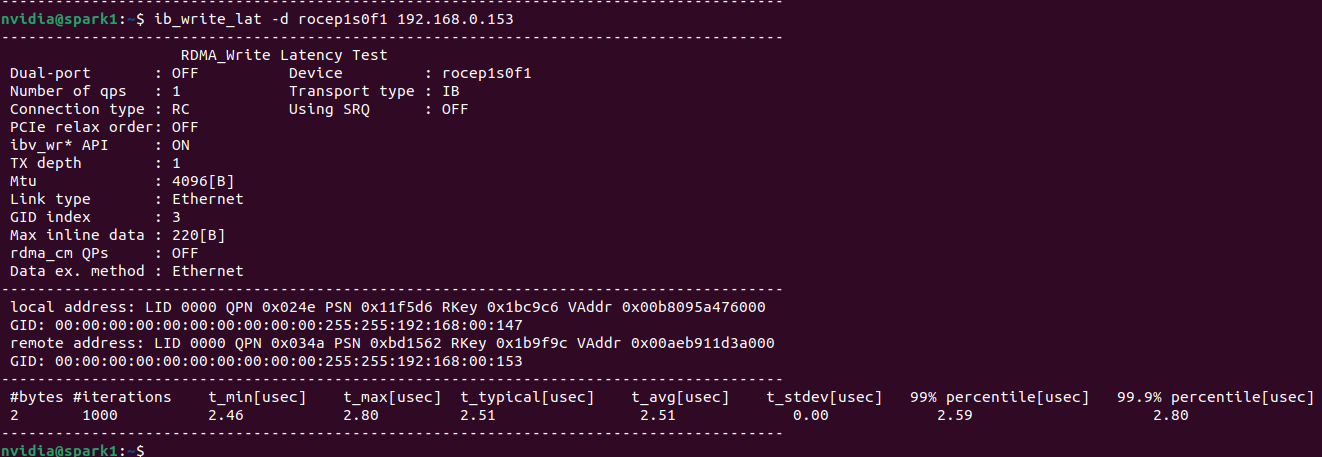Click the empty prompt at bottom
1322x457 pixels.
tap(72, 451)
